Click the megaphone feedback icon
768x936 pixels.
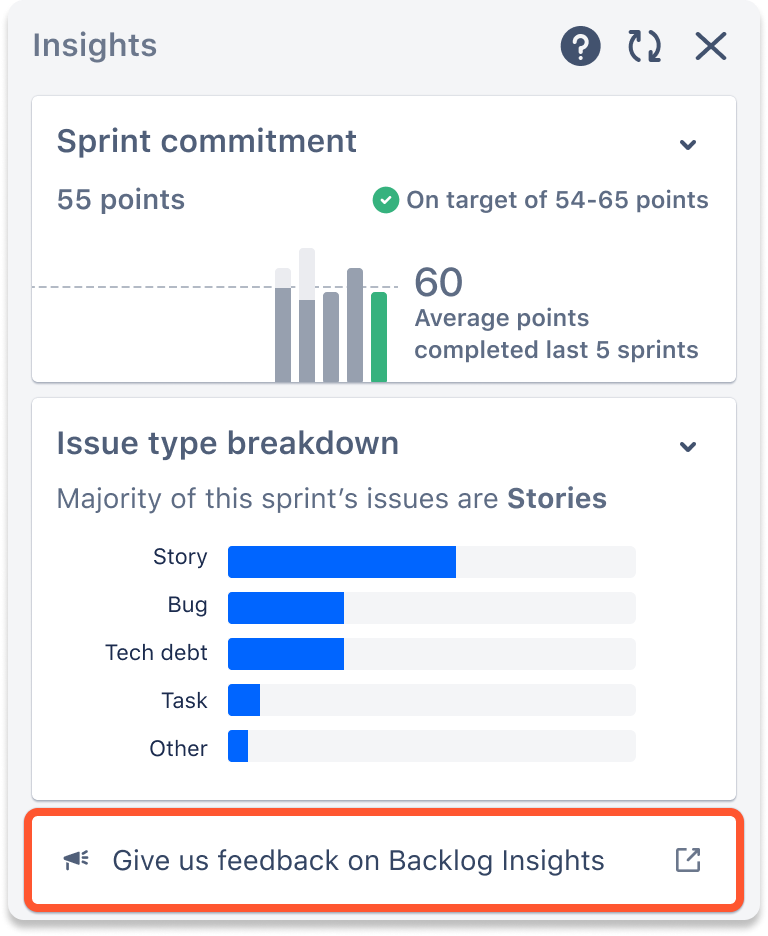point(76,860)
